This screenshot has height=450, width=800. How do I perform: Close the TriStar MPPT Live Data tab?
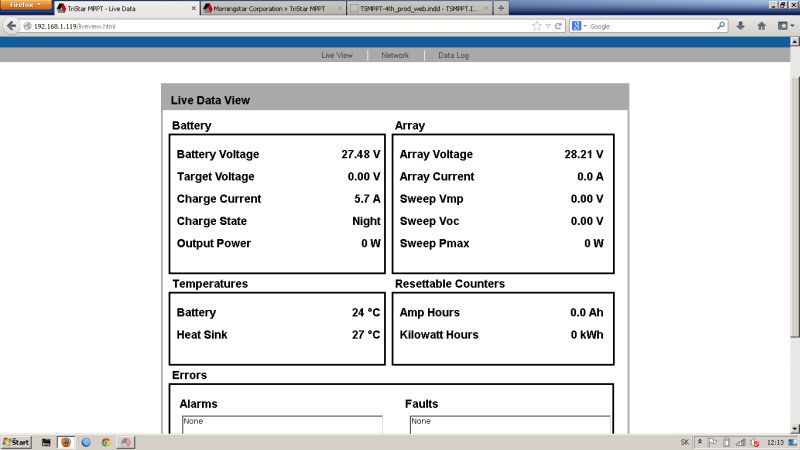(193, 9)
